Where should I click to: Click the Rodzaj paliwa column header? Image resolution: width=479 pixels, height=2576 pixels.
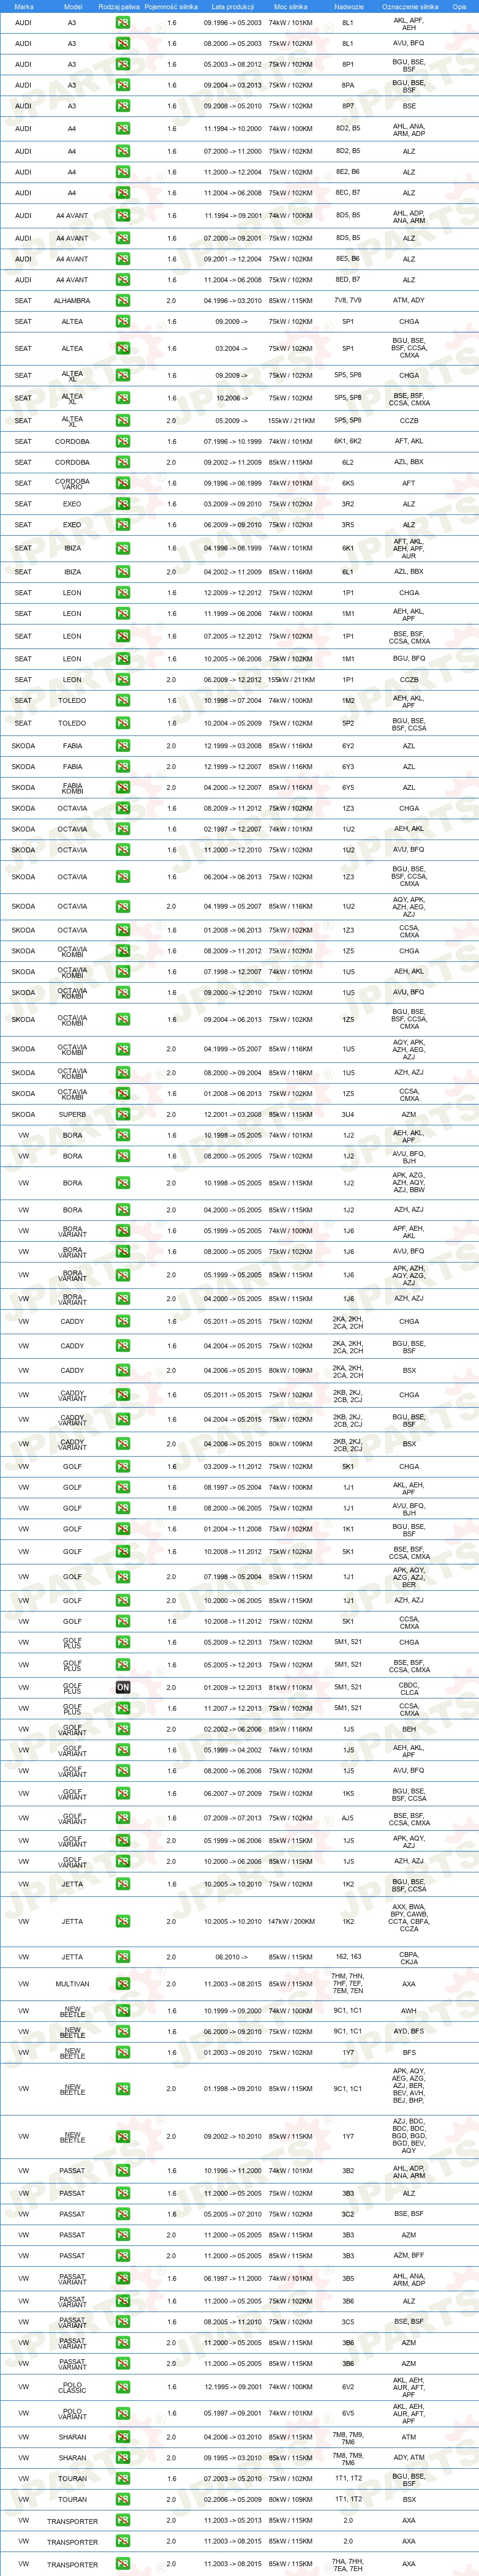pos(119,6)
